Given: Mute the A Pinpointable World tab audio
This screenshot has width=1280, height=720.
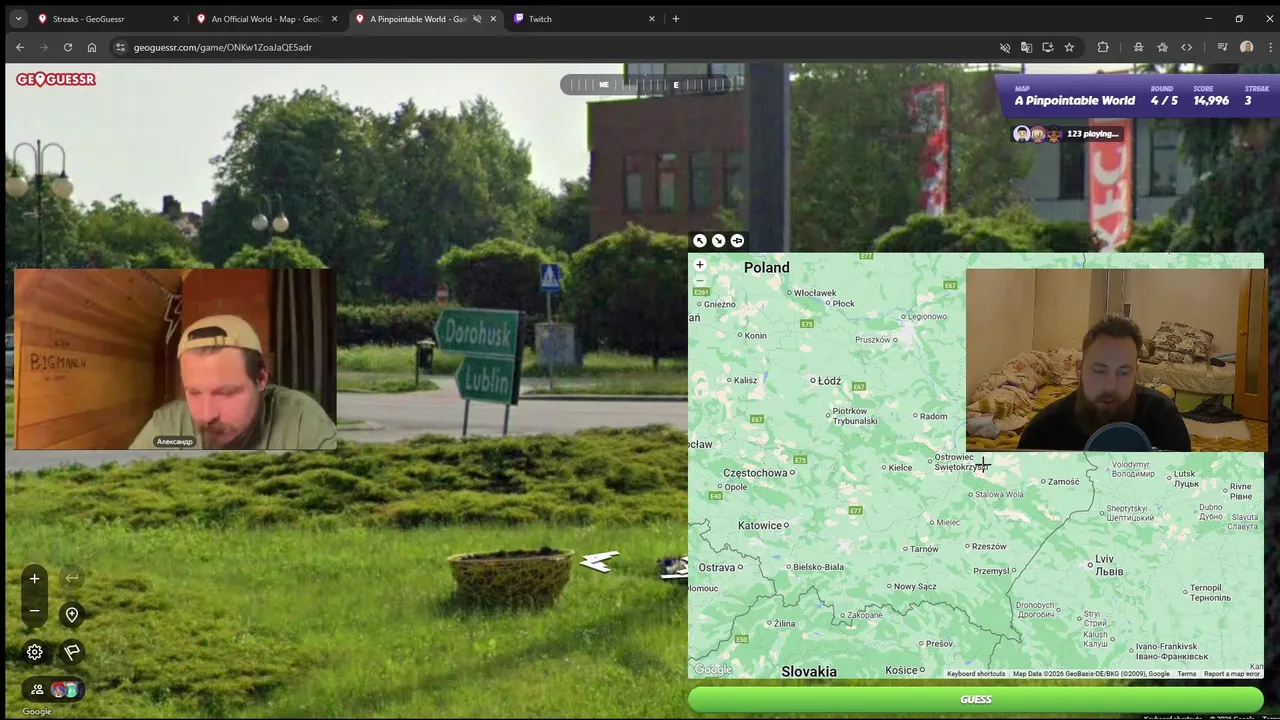Looking at the screenshot, I should [x=477, y=19].
